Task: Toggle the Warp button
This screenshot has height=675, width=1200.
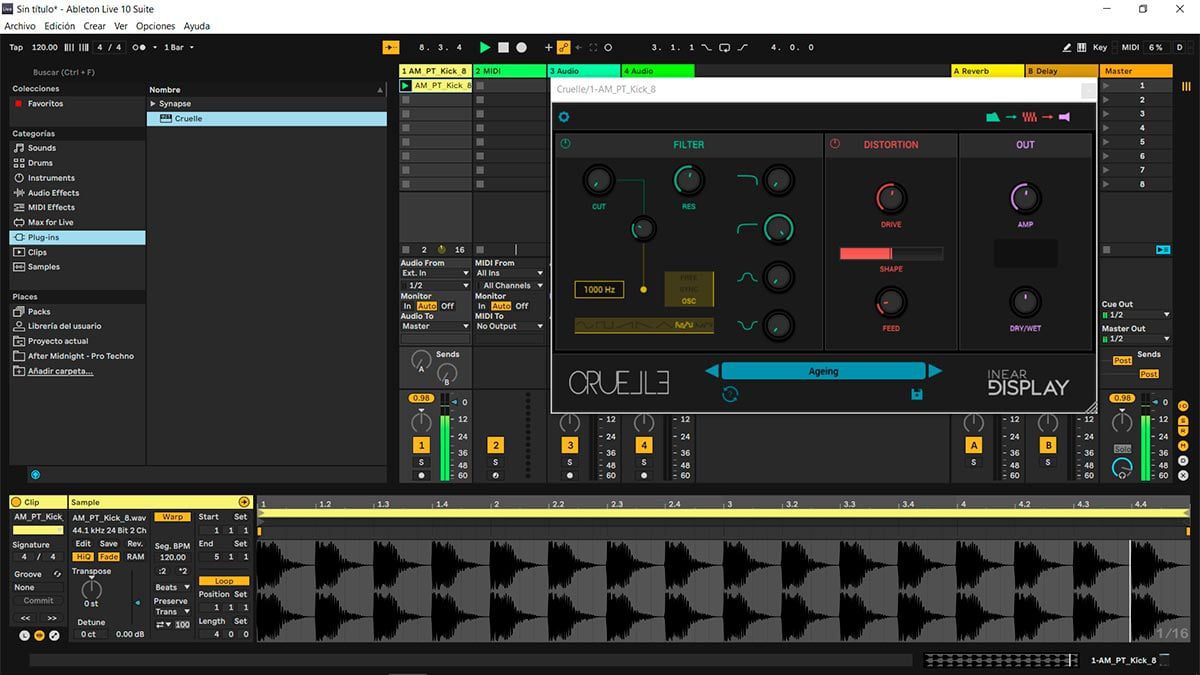Action: pos(173,517)
